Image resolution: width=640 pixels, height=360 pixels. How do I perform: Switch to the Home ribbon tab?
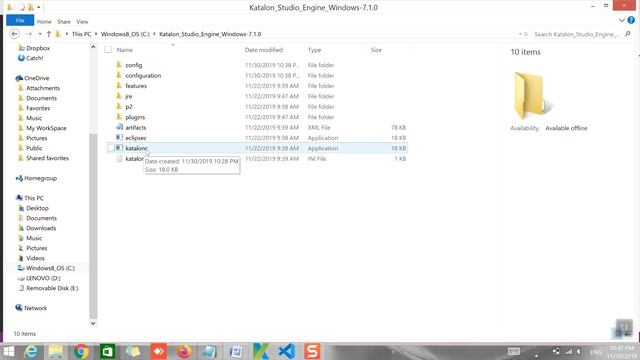[x=44, y=22]
